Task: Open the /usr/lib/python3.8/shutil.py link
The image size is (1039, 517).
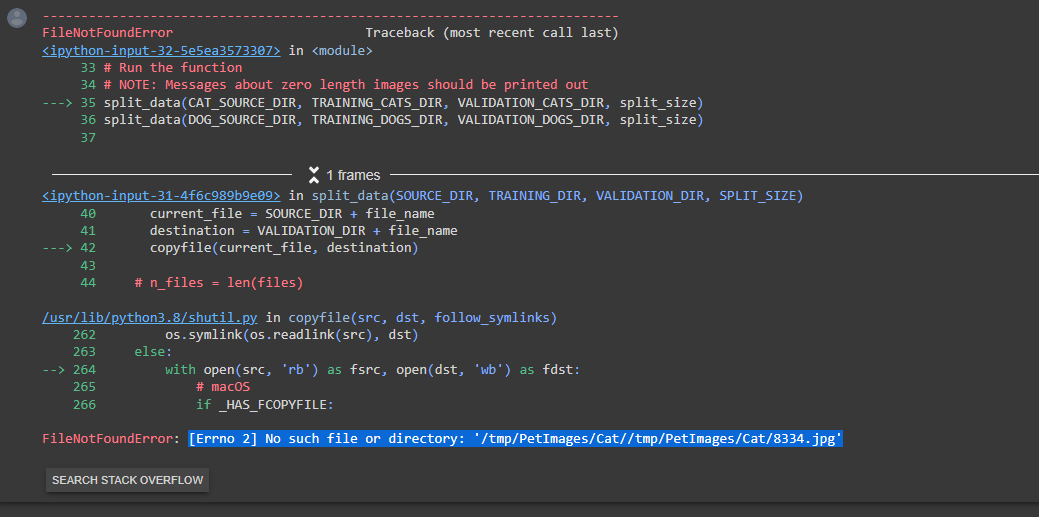Action: (150, 317)
